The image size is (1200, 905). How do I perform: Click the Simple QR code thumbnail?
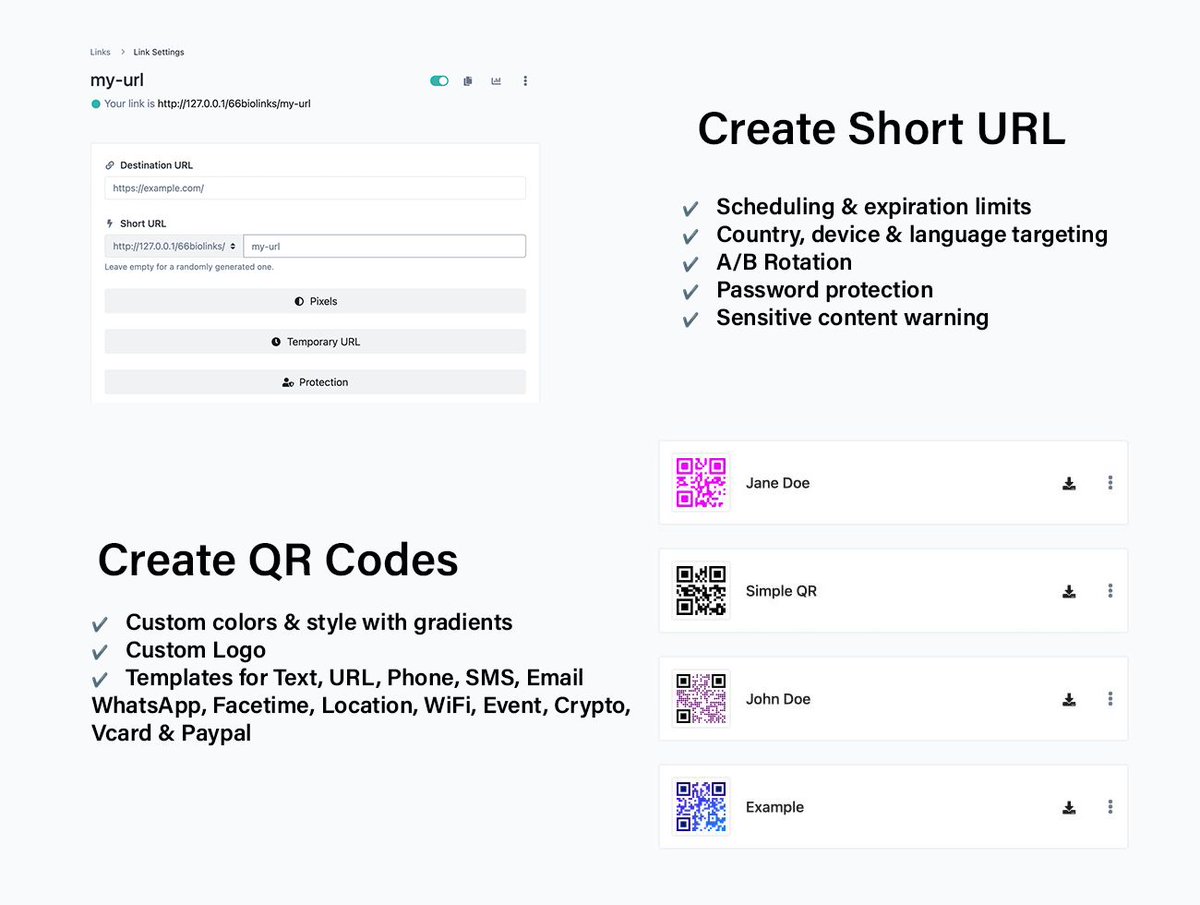click(701, 591)
